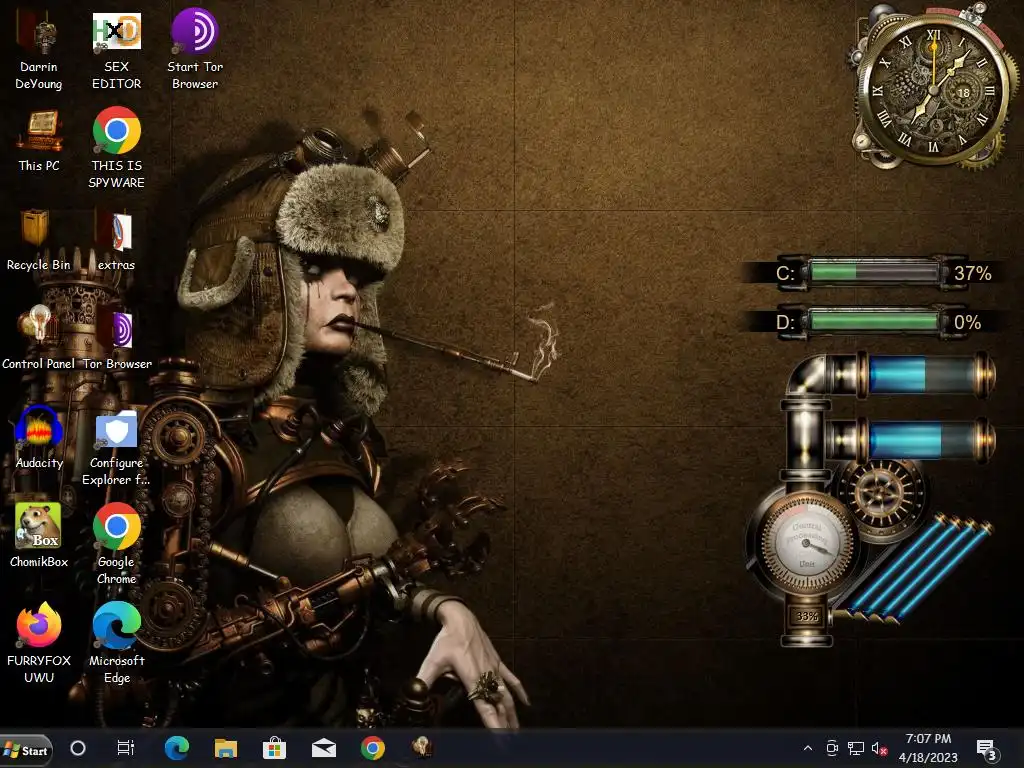Open the Darrin DeYoung desktop icon
Viewport: 1024px width, 768px height.
(39, 48)
